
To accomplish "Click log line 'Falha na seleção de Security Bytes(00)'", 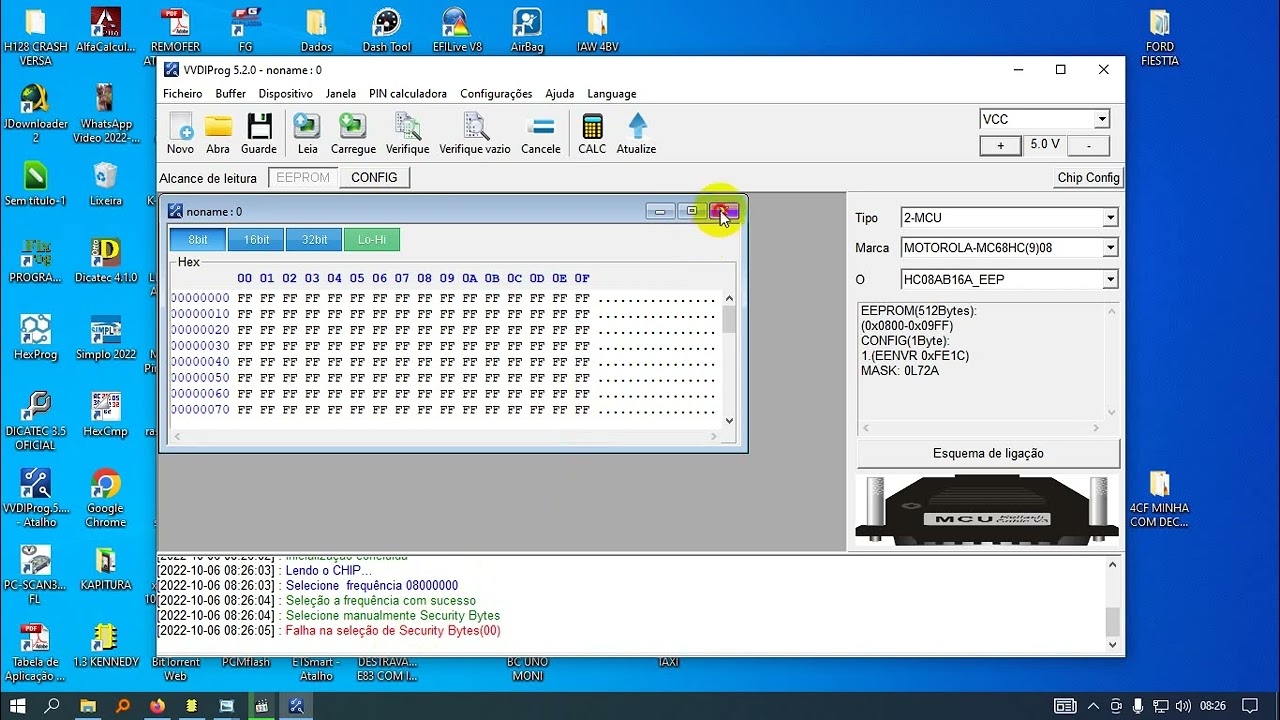I will point(393,631).
